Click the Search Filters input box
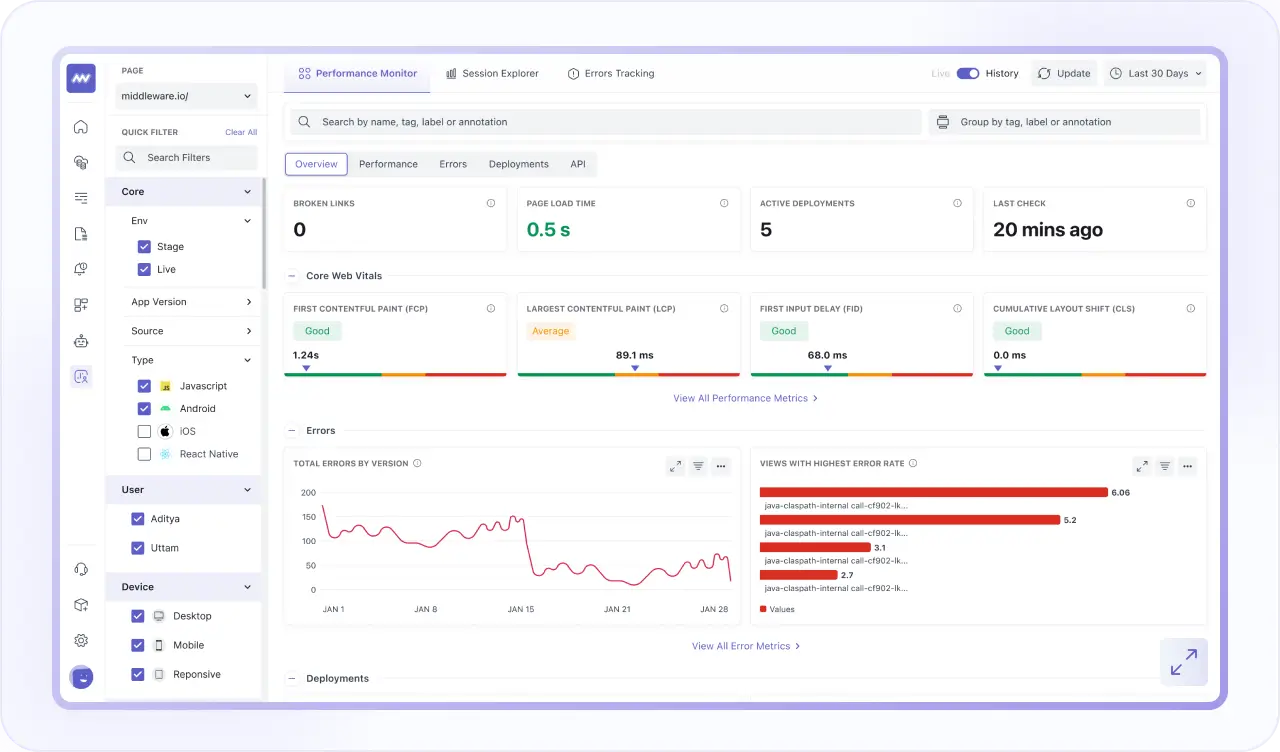 (186, 157)
